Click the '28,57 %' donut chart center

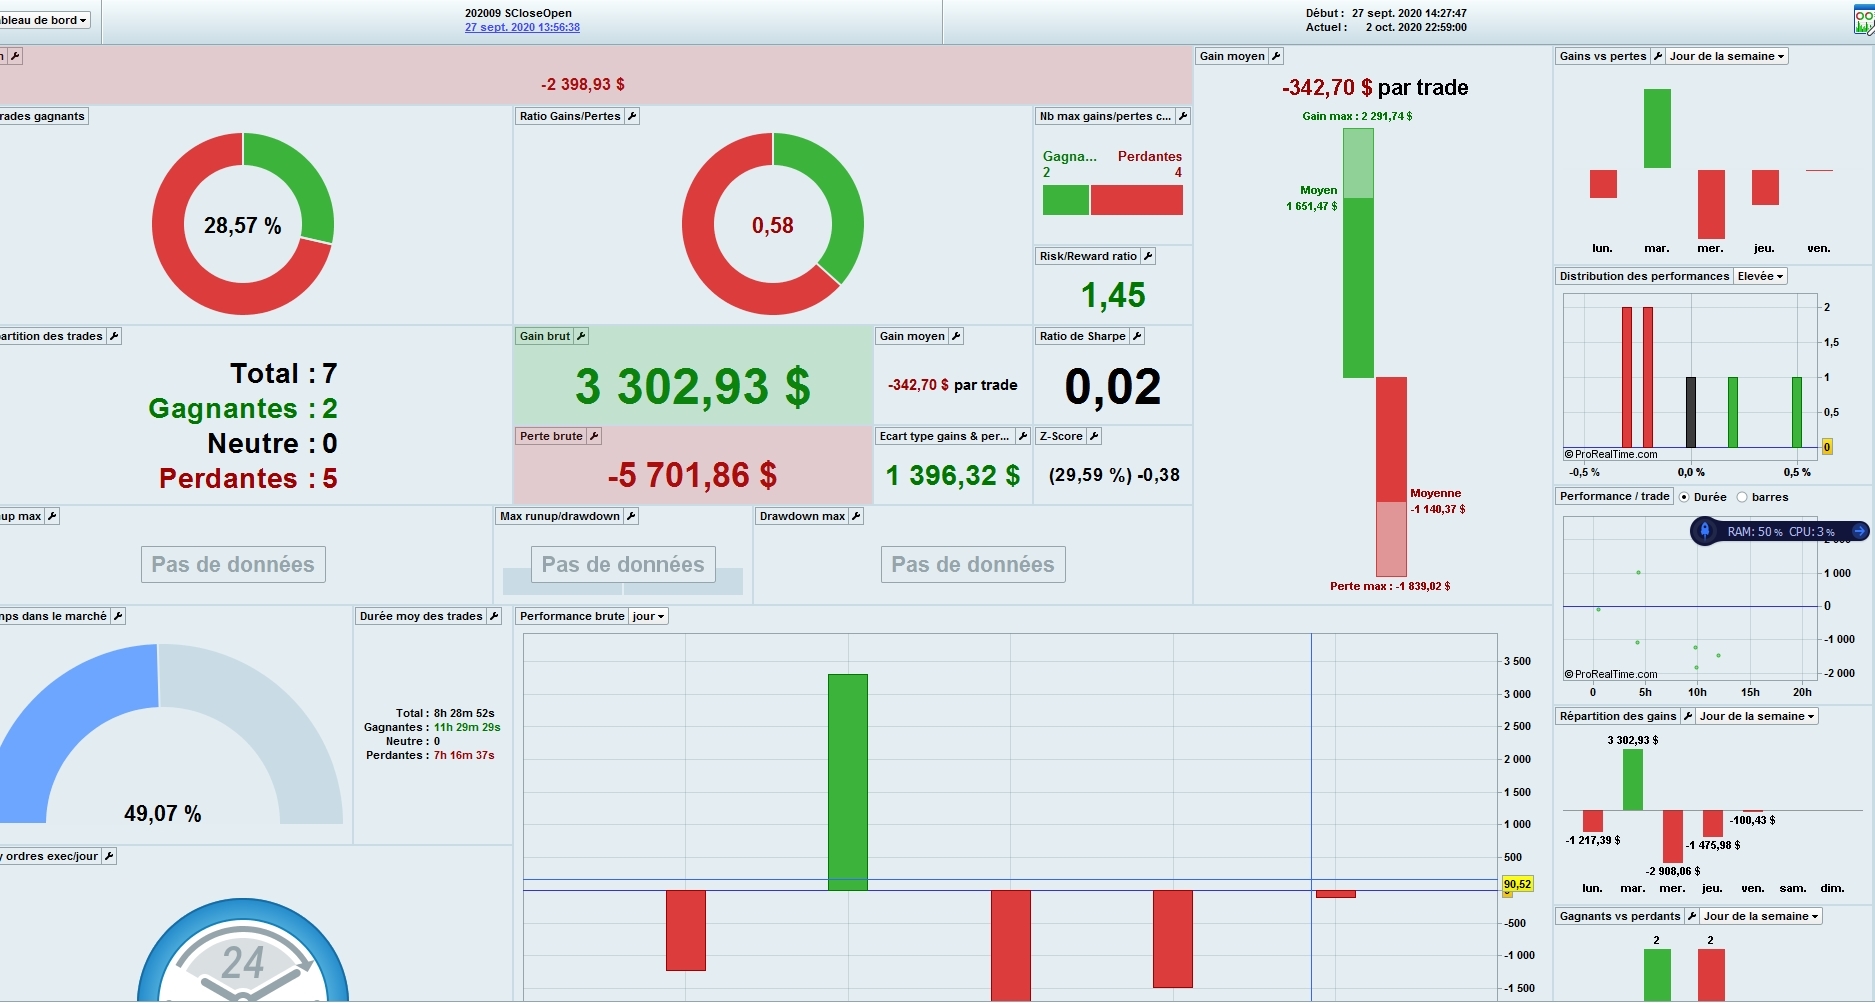coord(243,226)
